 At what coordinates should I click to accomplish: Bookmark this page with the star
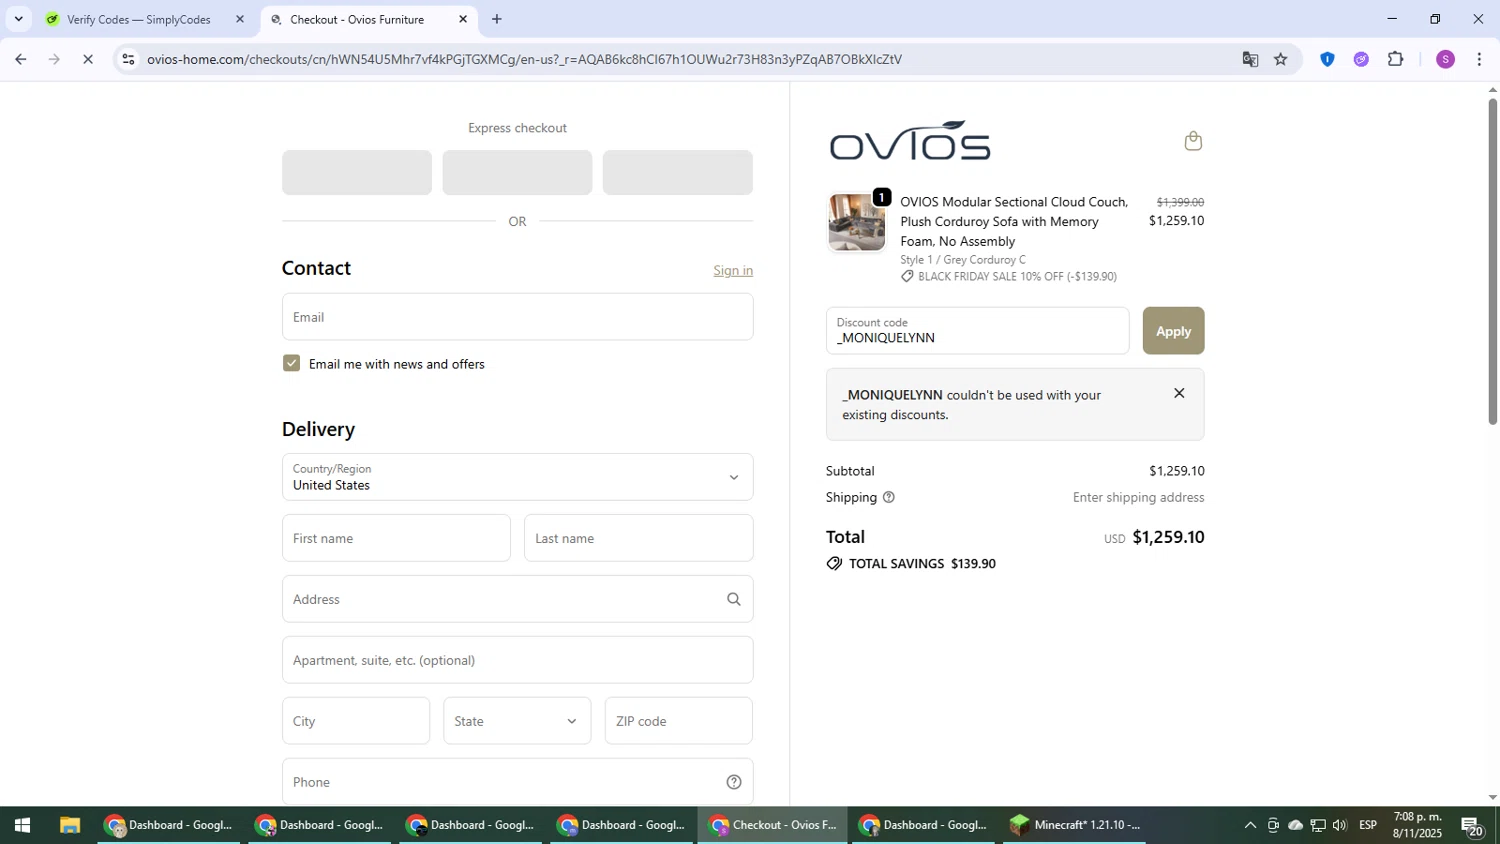pyautogui.click(x=1281, y=59)
